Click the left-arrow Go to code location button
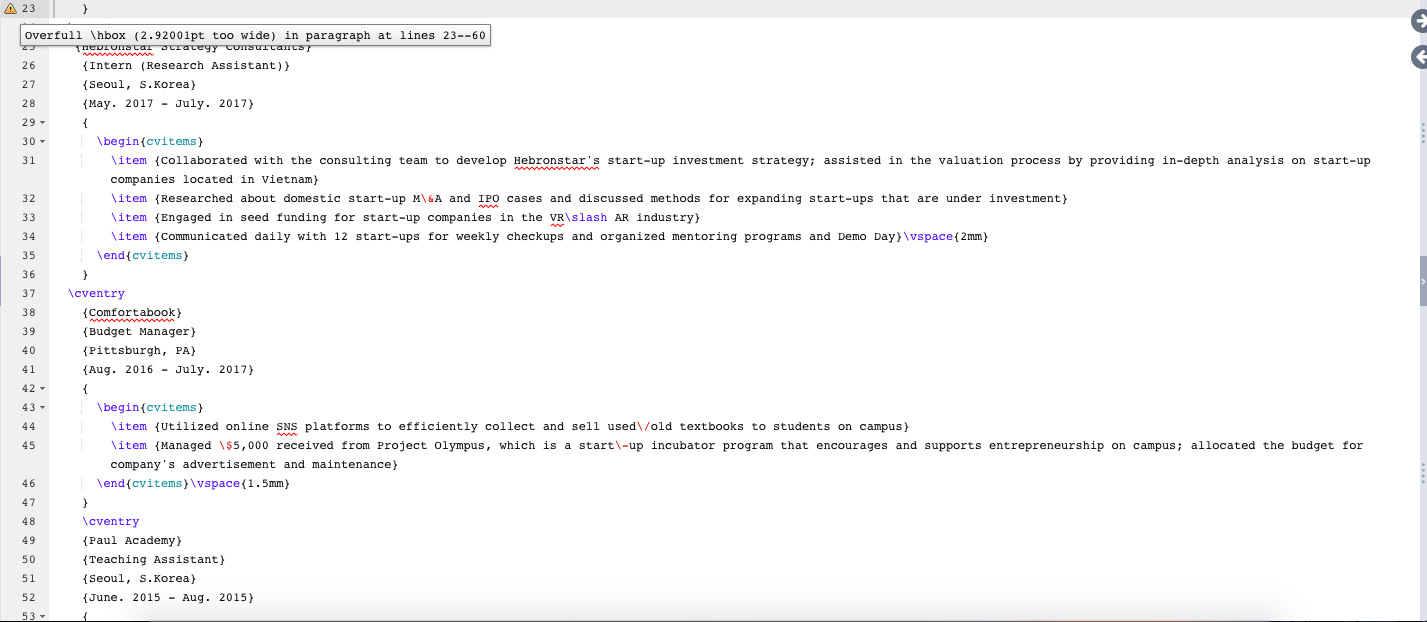 pyautogui.click(x=1420, y=58)
